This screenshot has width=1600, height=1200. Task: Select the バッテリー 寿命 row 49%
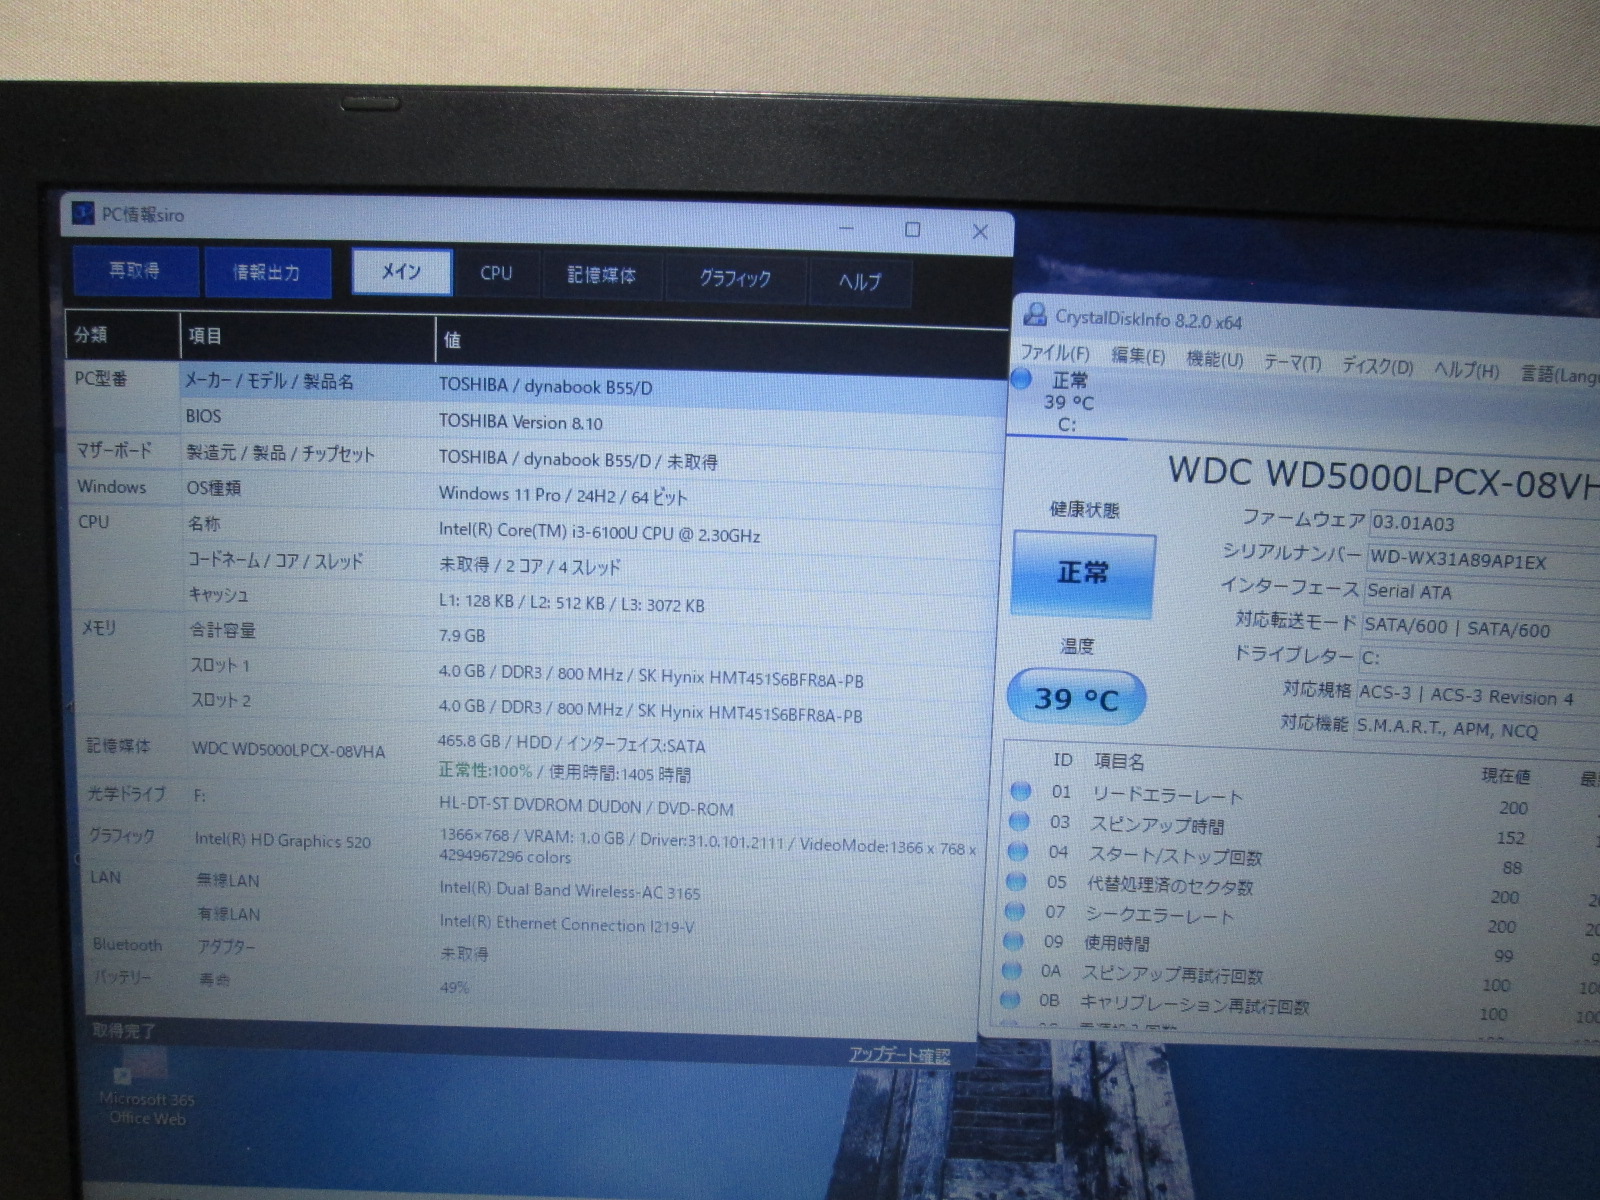(532, 983)
